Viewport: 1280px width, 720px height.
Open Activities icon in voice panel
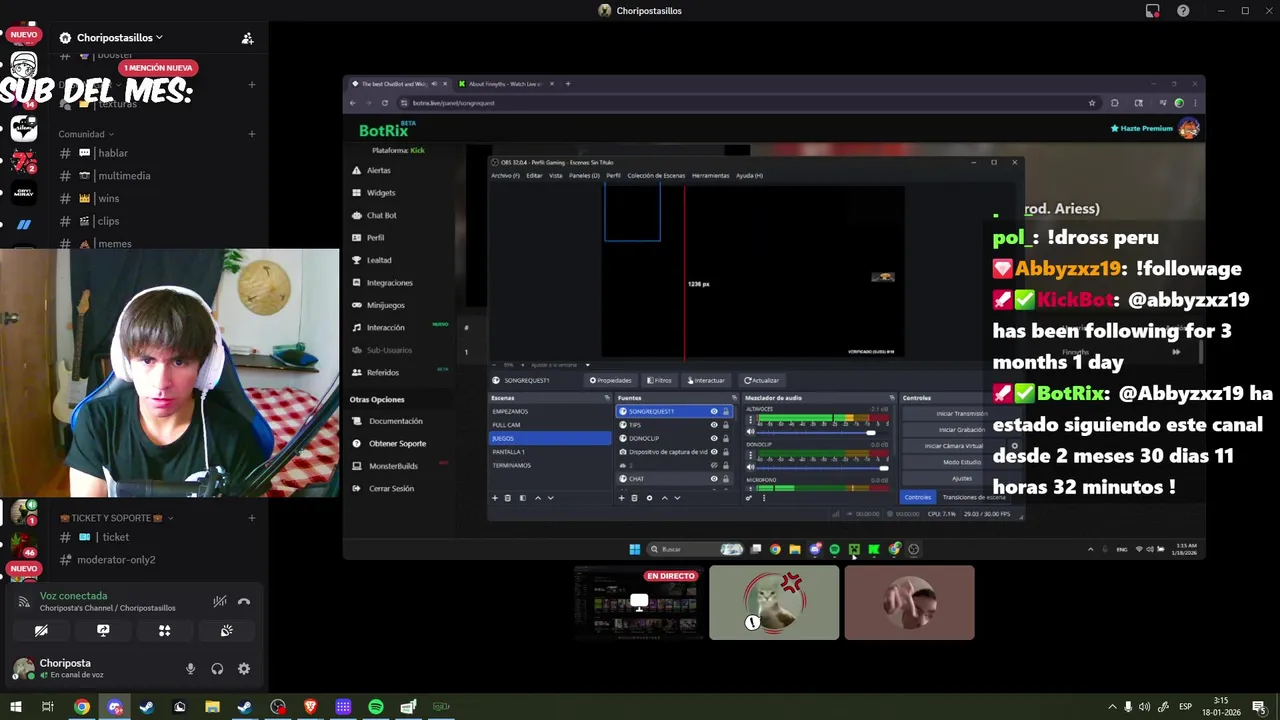[x=164, y=631]
